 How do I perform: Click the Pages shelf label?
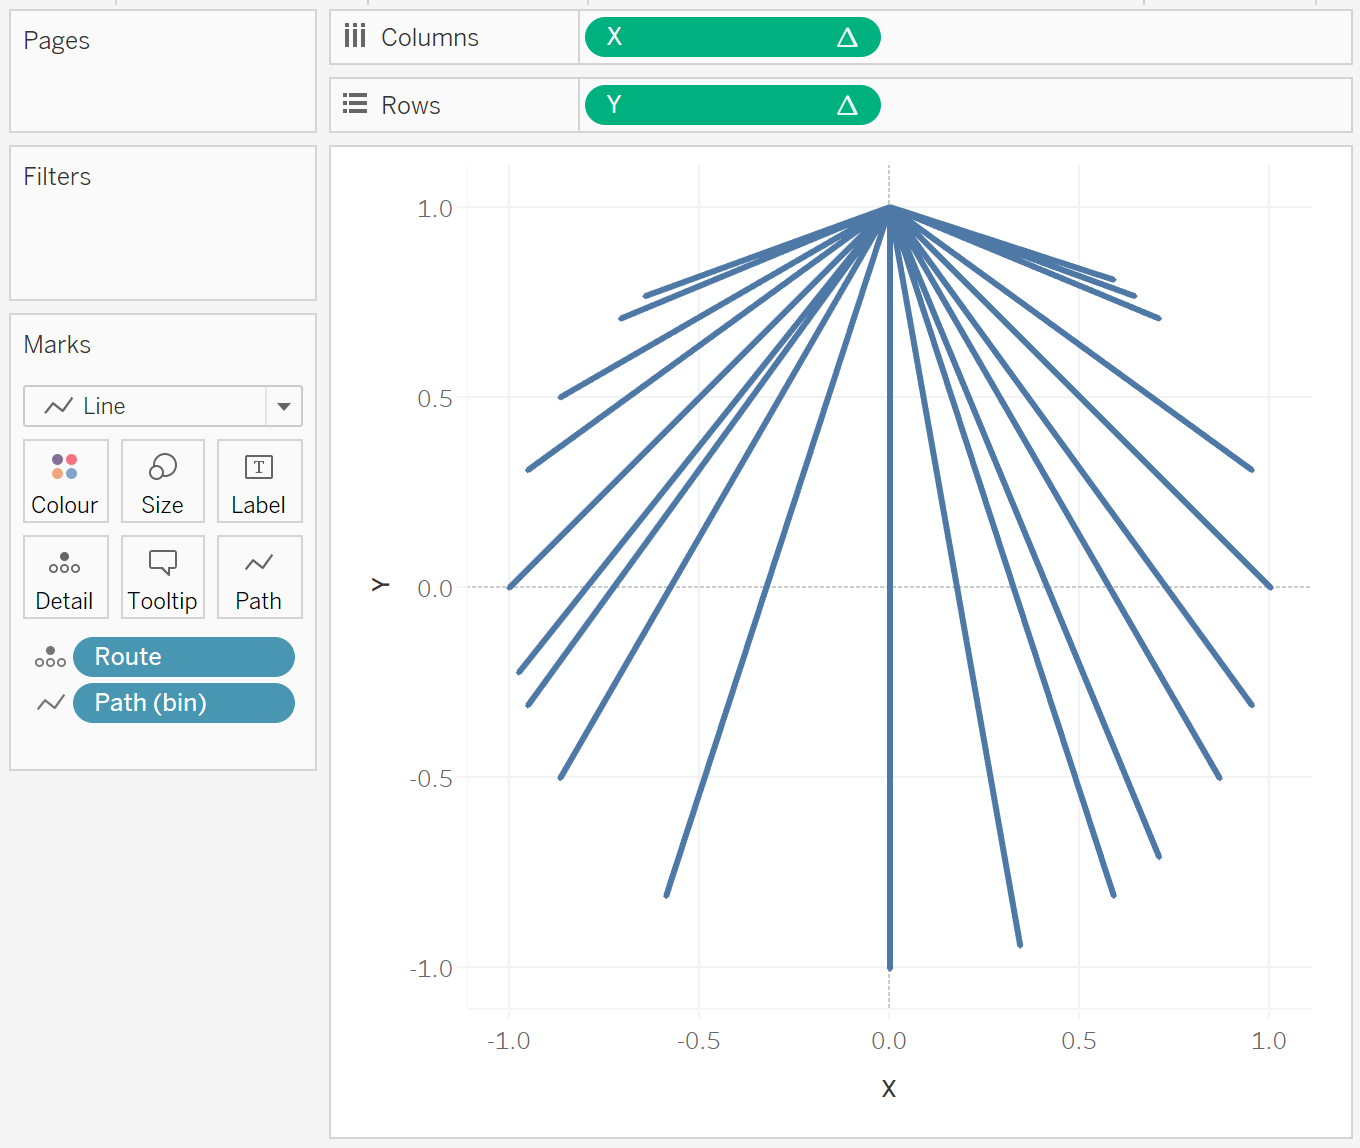[57, 41]
